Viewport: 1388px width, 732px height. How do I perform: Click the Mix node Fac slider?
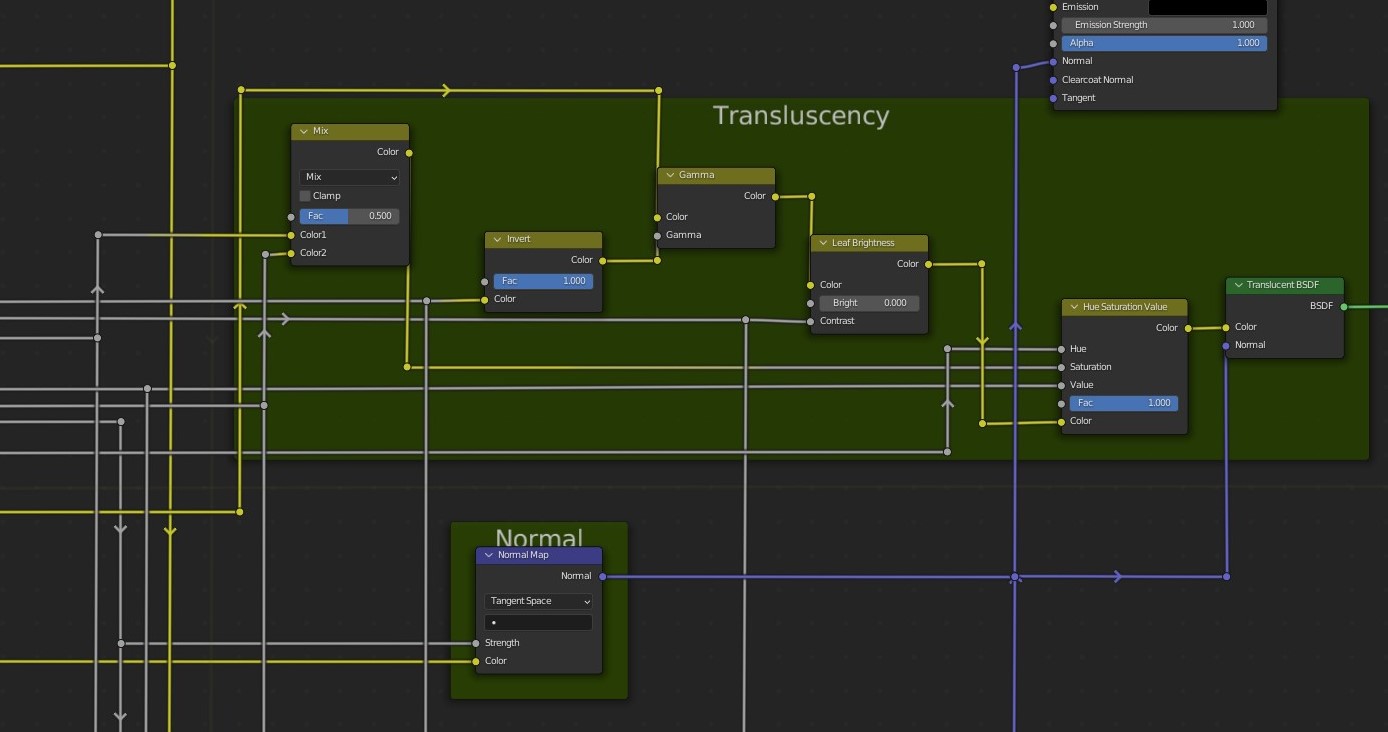[349, 216]
